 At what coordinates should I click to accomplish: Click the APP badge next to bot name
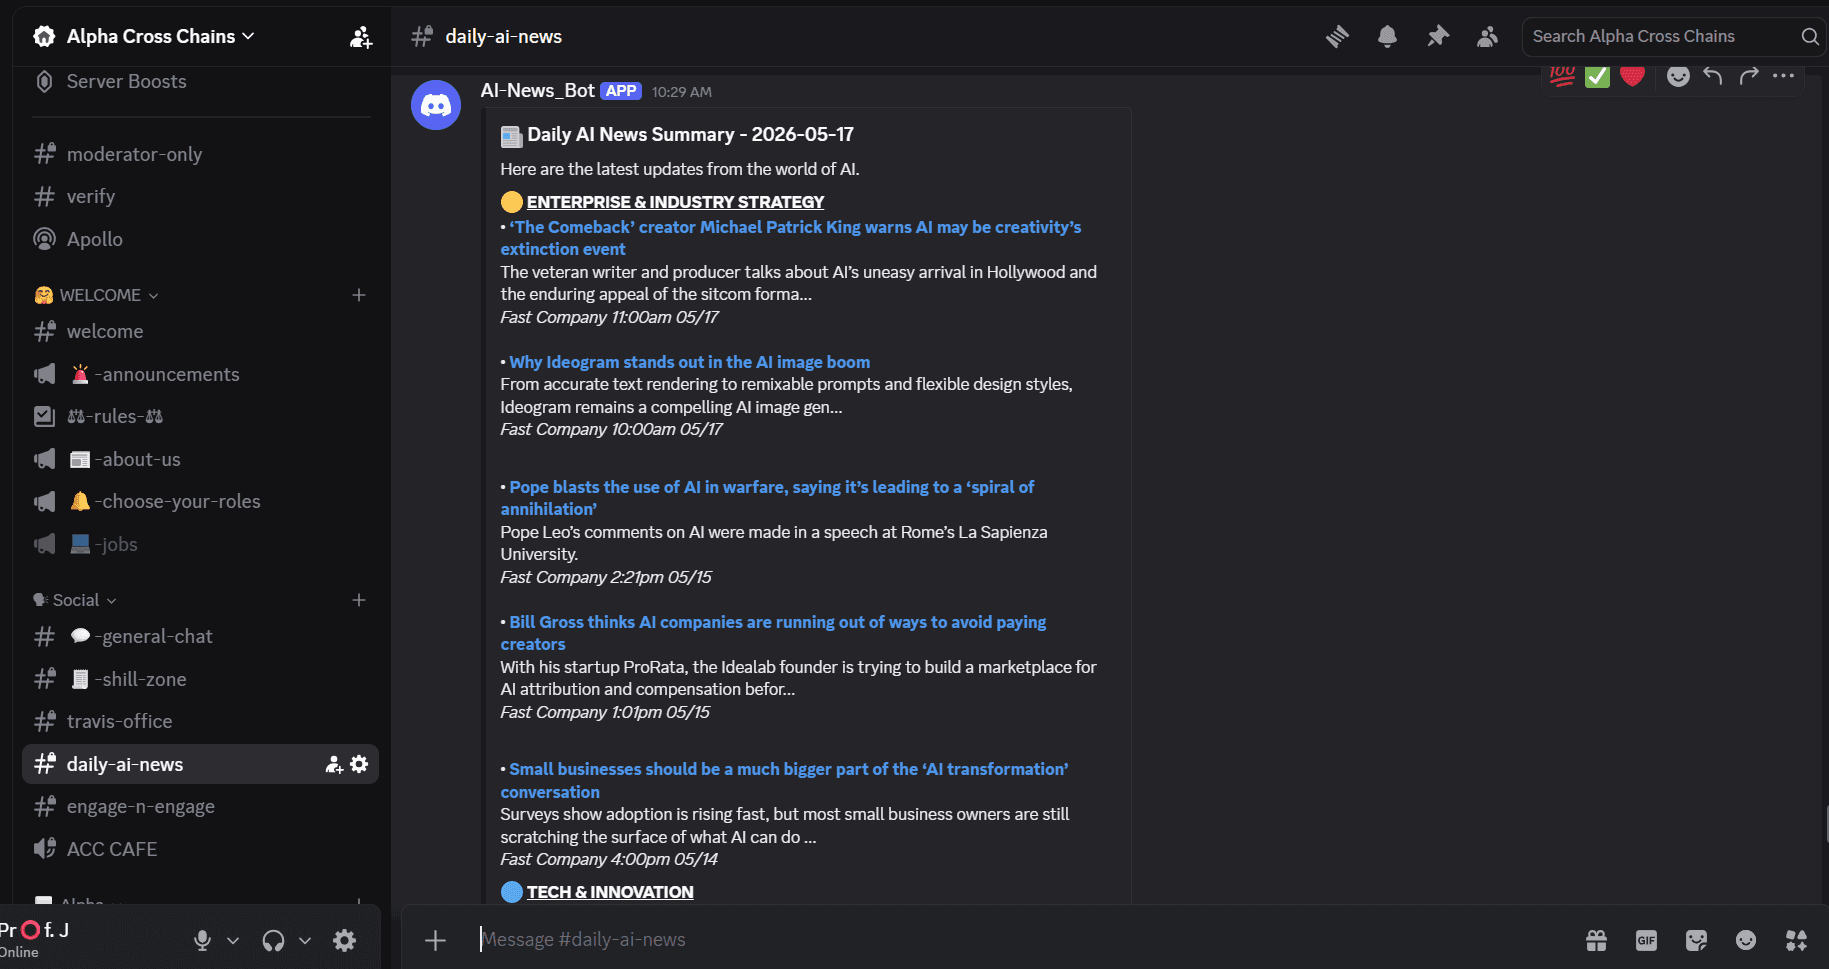click(x=621, y=91)
